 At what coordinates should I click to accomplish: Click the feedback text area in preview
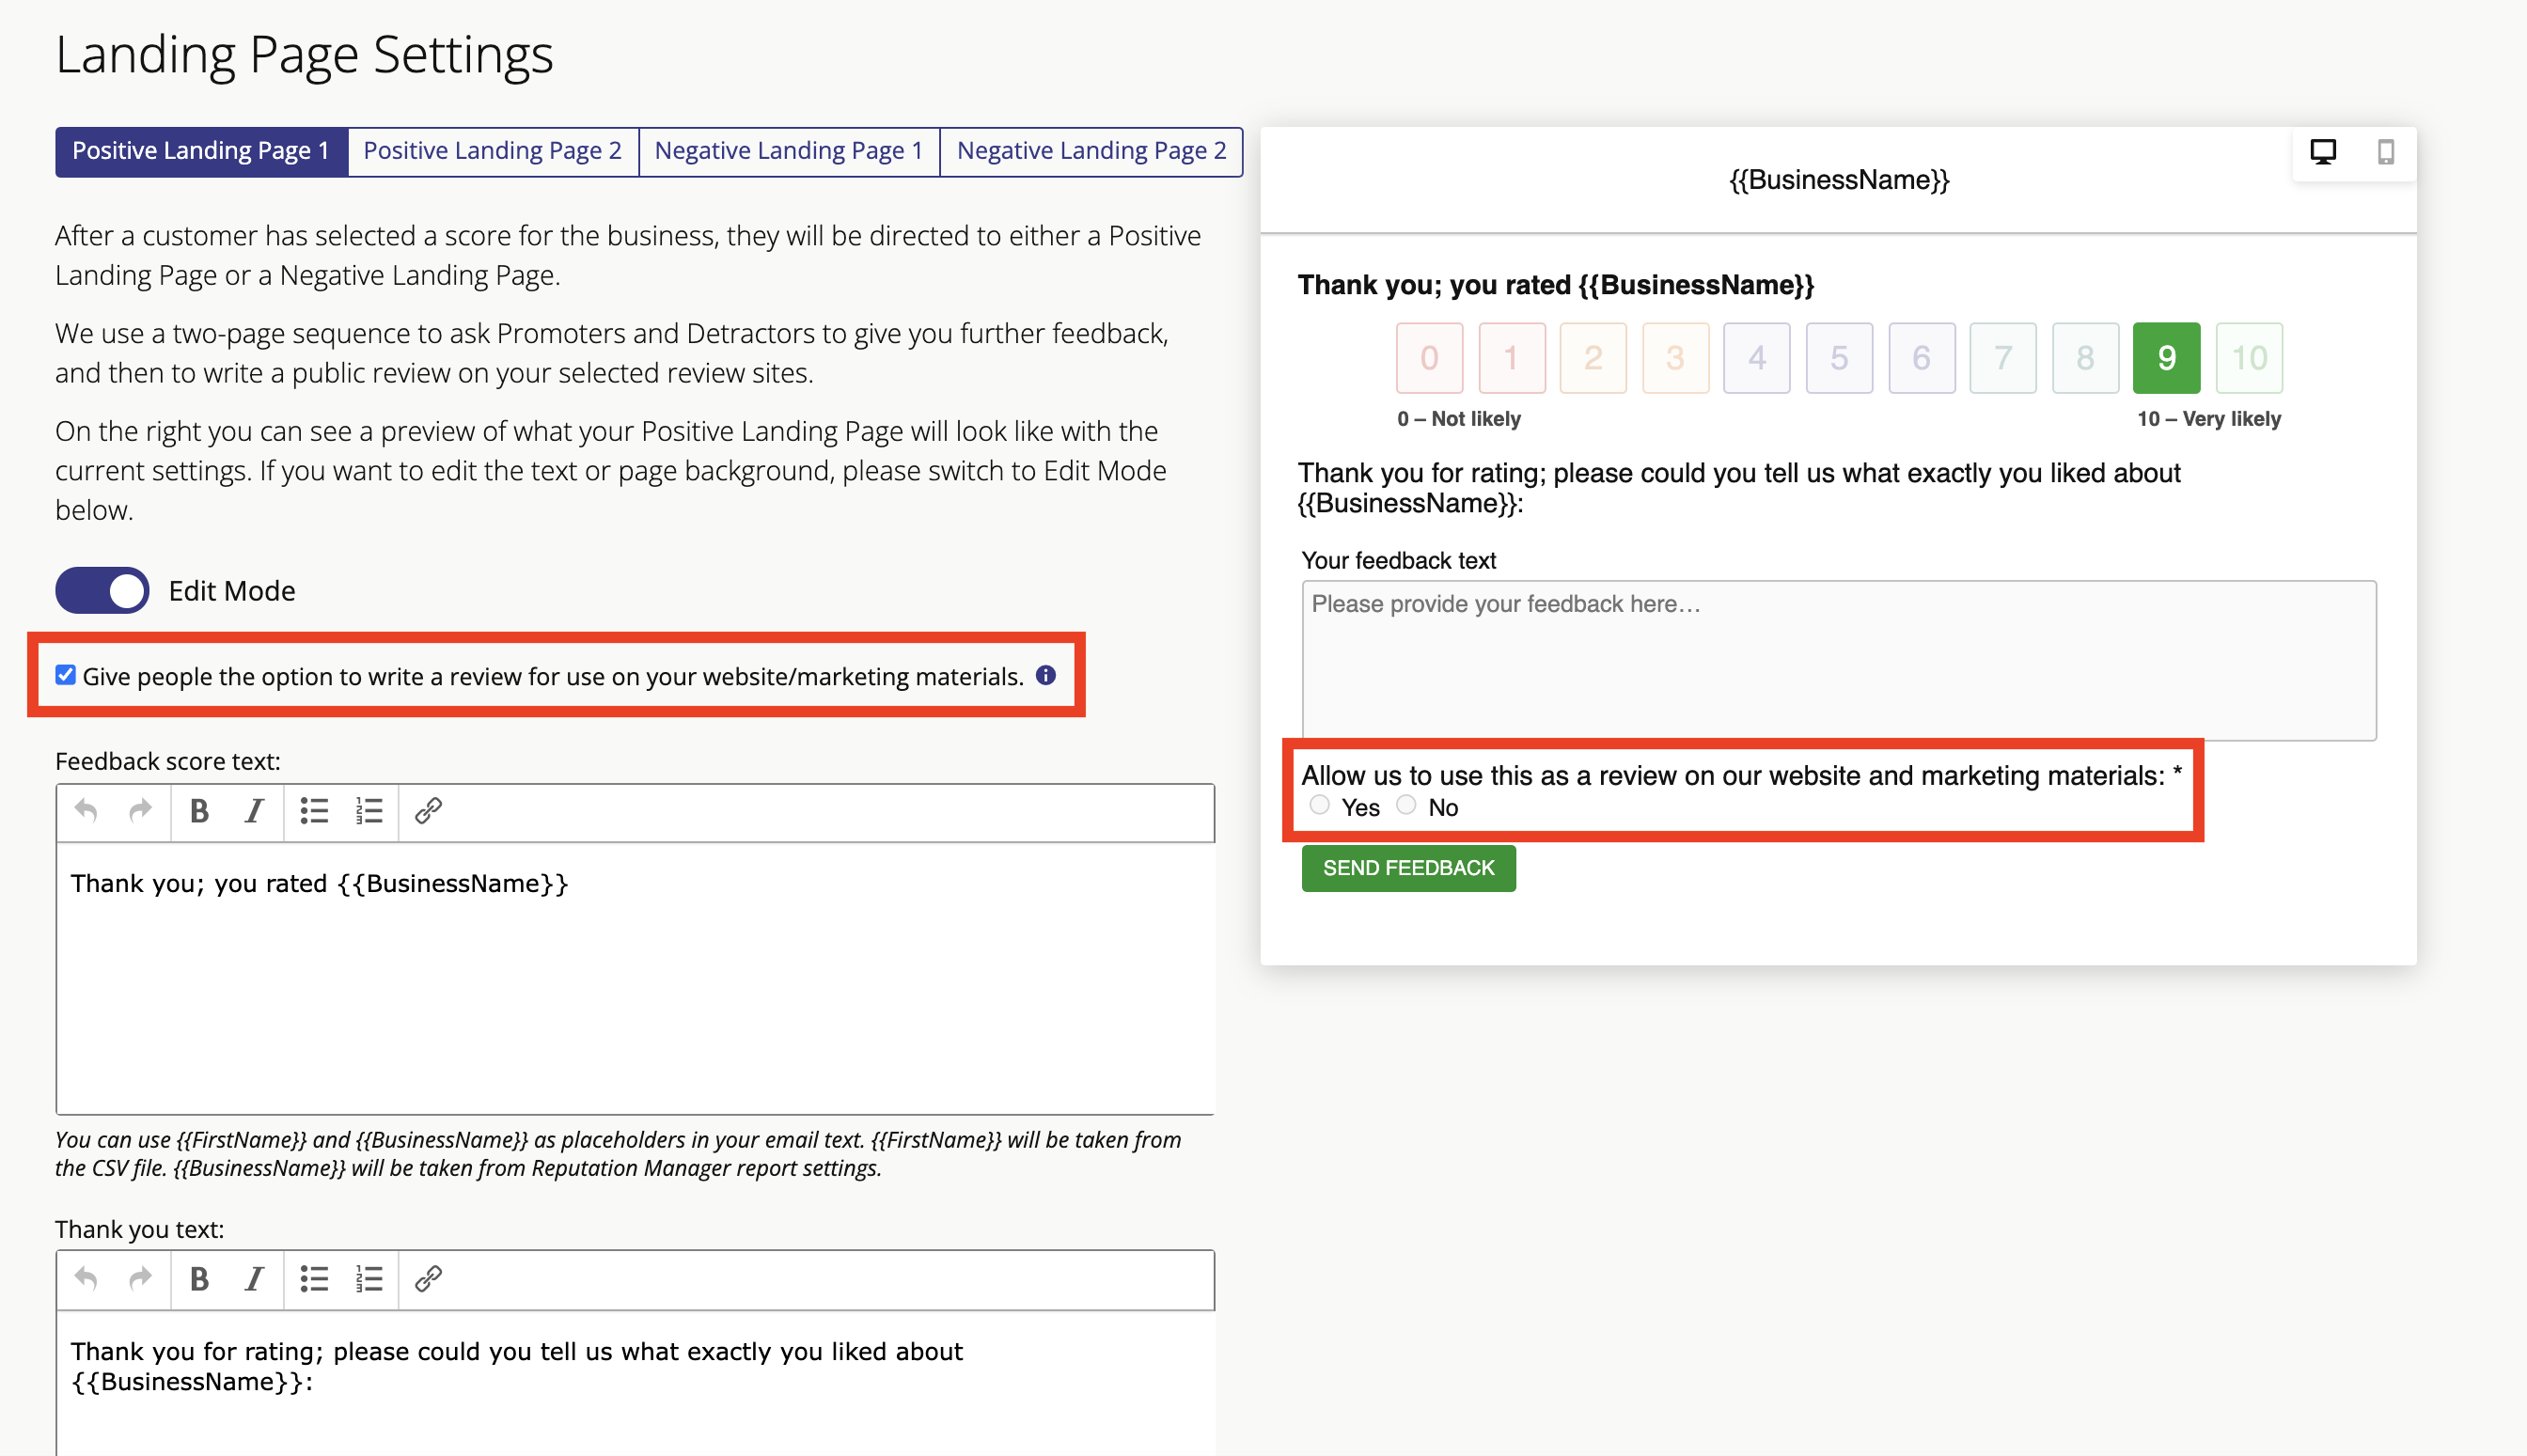tap(1839, 661)
